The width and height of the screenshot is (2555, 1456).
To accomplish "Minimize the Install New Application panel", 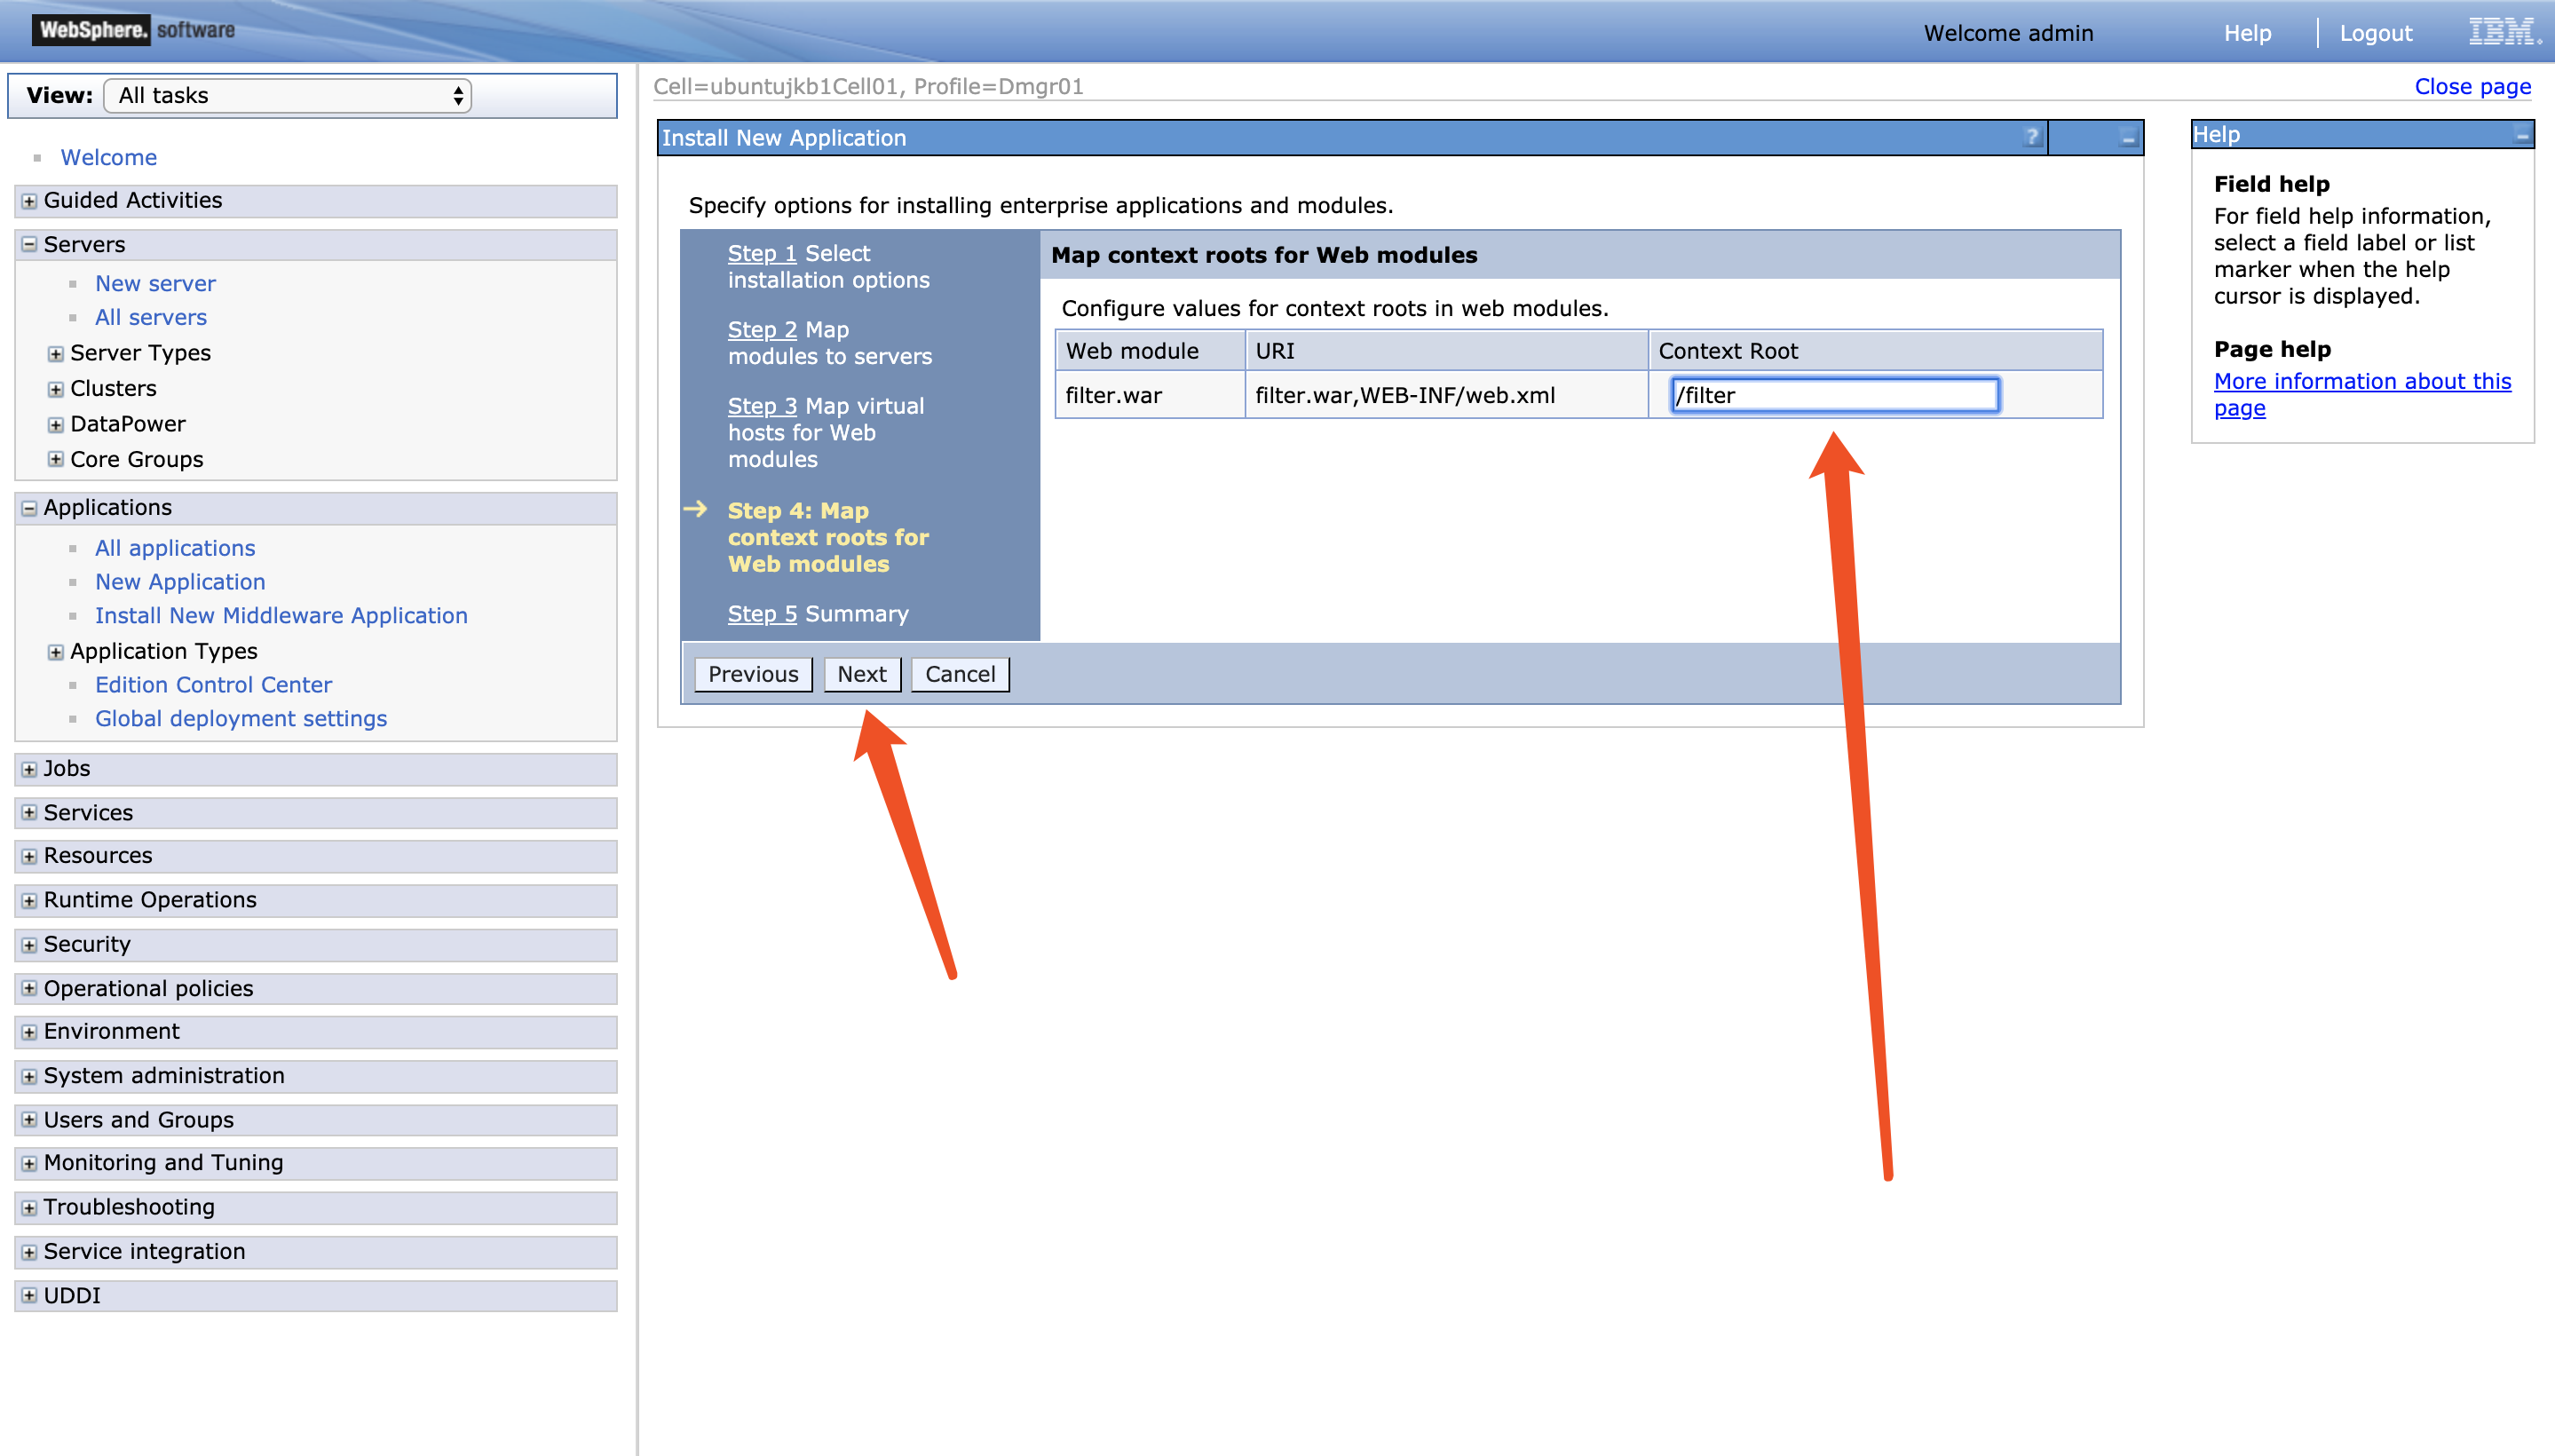I will click(2128, 138).
